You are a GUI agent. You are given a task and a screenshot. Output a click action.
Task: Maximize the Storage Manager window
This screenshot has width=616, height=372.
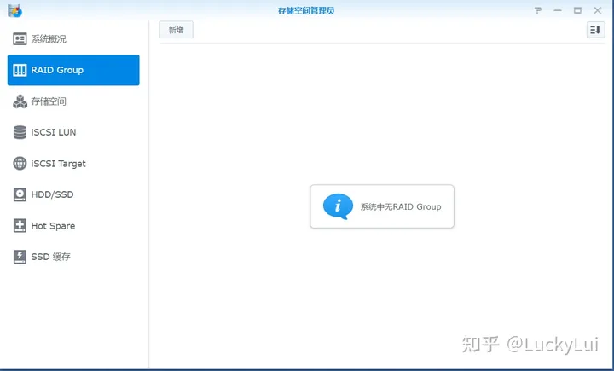click(x=578, y=11)
